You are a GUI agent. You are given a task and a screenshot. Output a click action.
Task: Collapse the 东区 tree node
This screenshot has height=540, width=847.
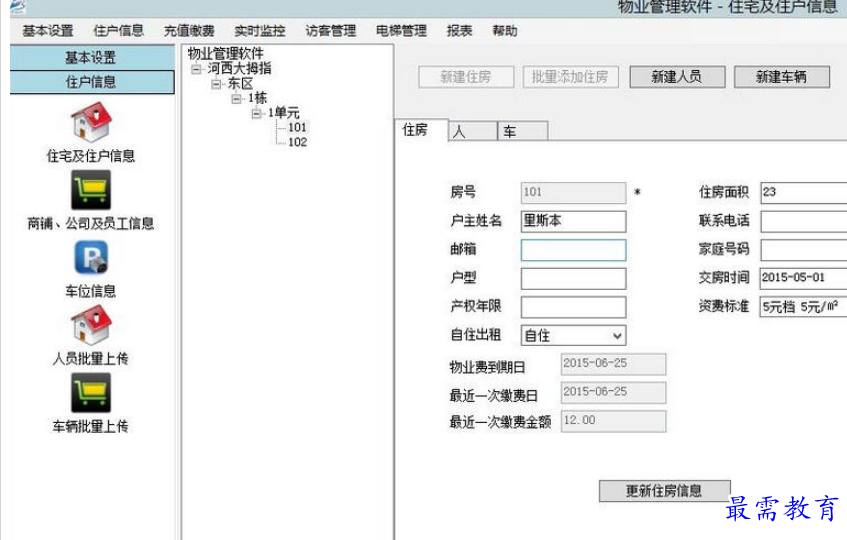[216, 84]
